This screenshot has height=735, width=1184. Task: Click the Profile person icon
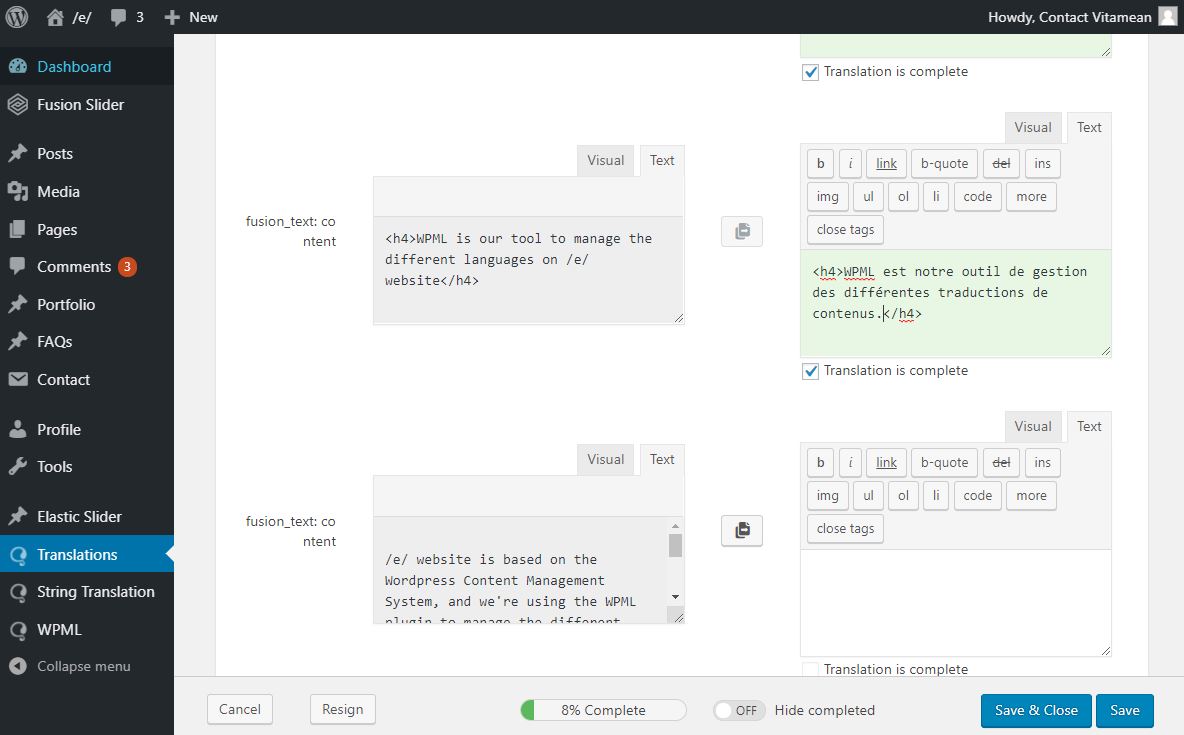[17, 429]
